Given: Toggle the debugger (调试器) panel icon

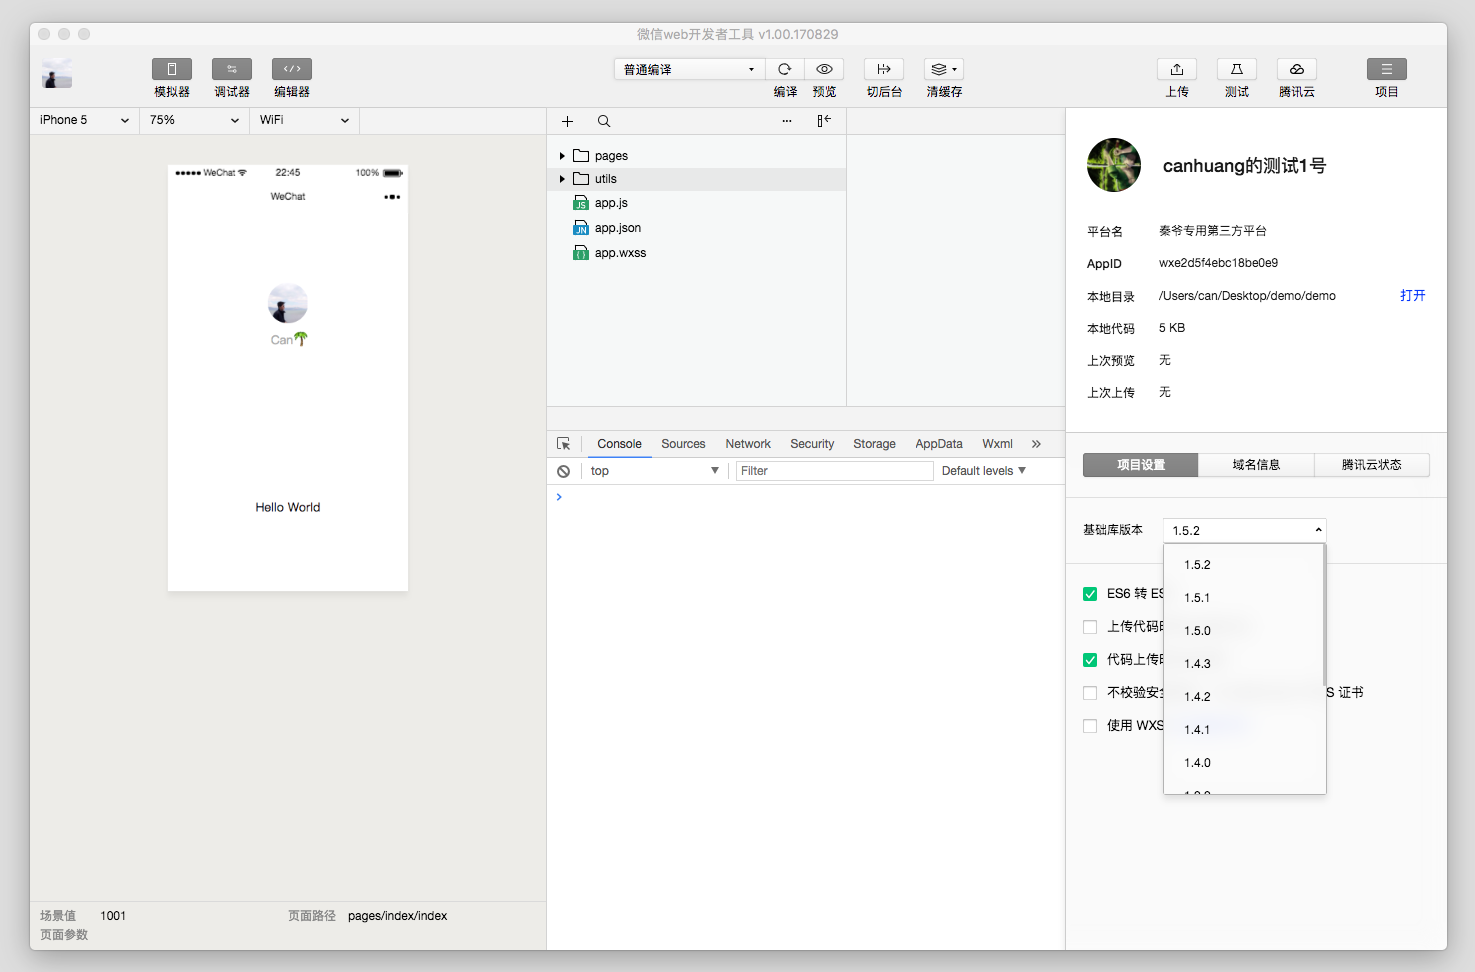Looking at the screenshot, I should (231, 69).
